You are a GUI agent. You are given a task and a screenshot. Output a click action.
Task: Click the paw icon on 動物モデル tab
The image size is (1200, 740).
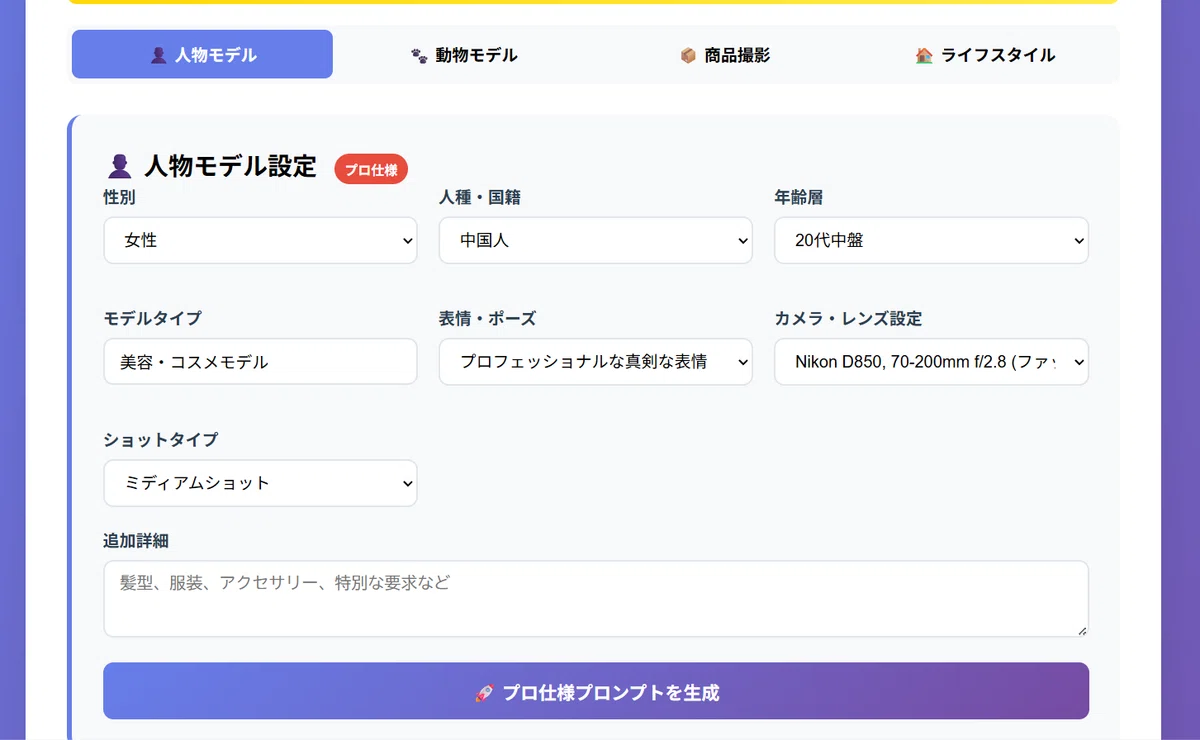click(419, 56)
